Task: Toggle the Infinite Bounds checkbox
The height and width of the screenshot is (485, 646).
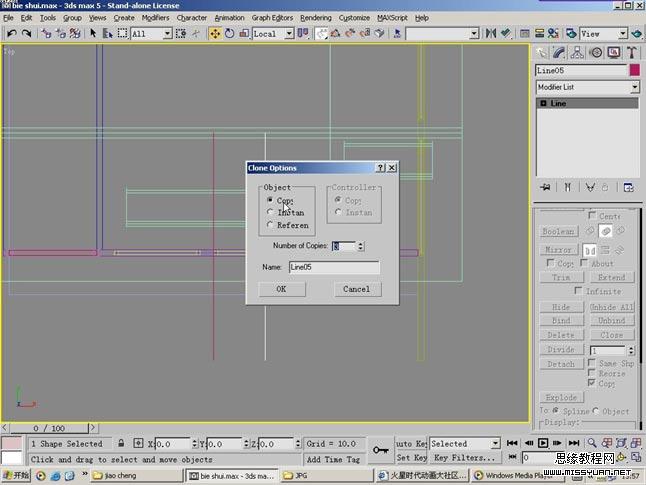Action: [578, 291]
